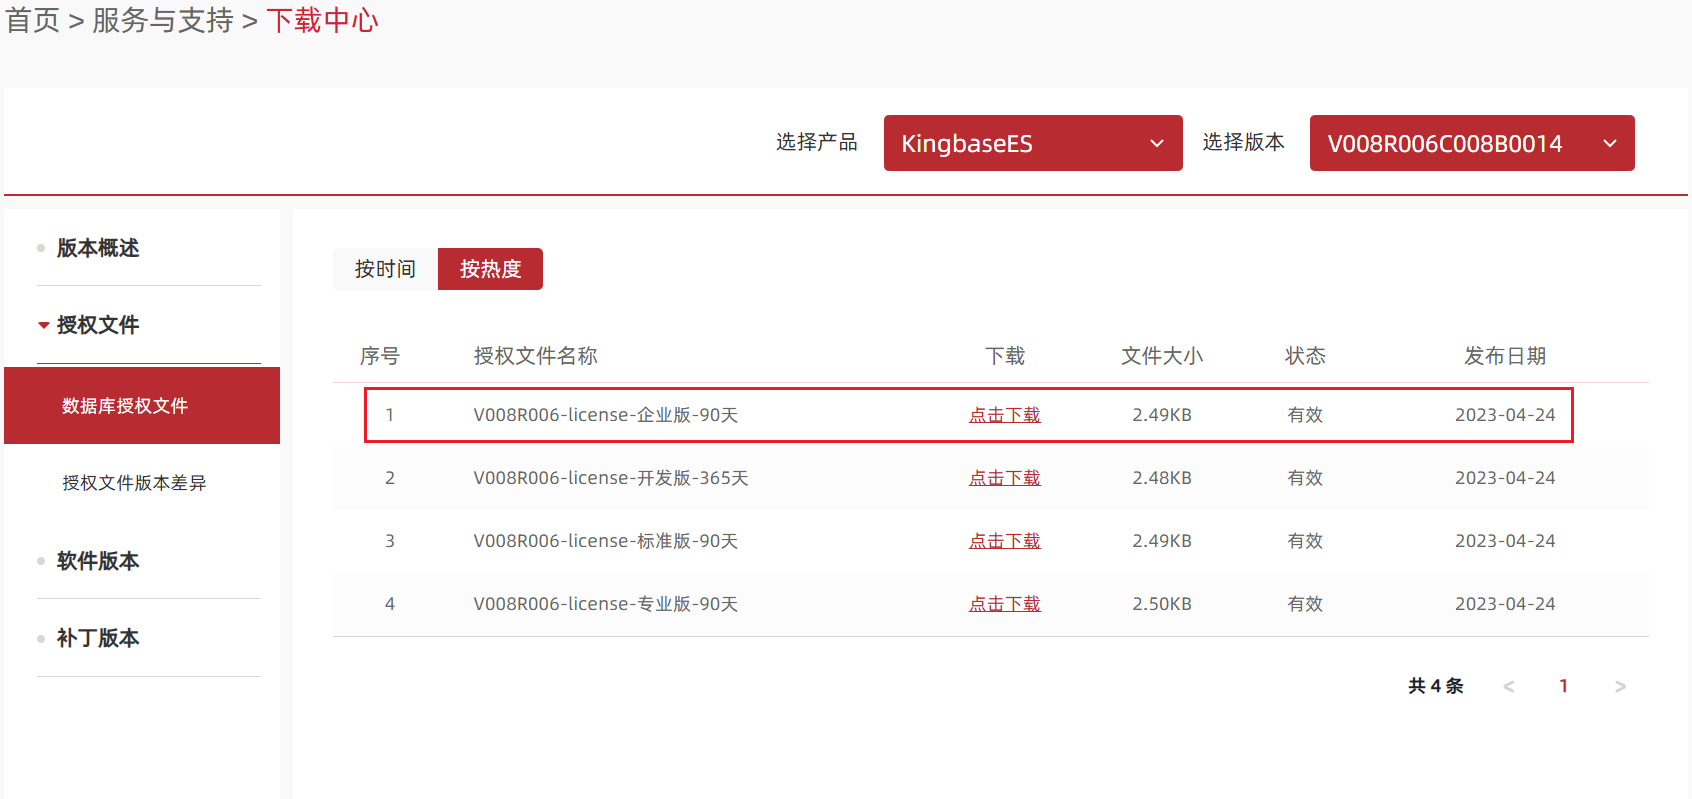
Task: Open 服务与支持 breadcrumb link
Action: tap(162, 20)
